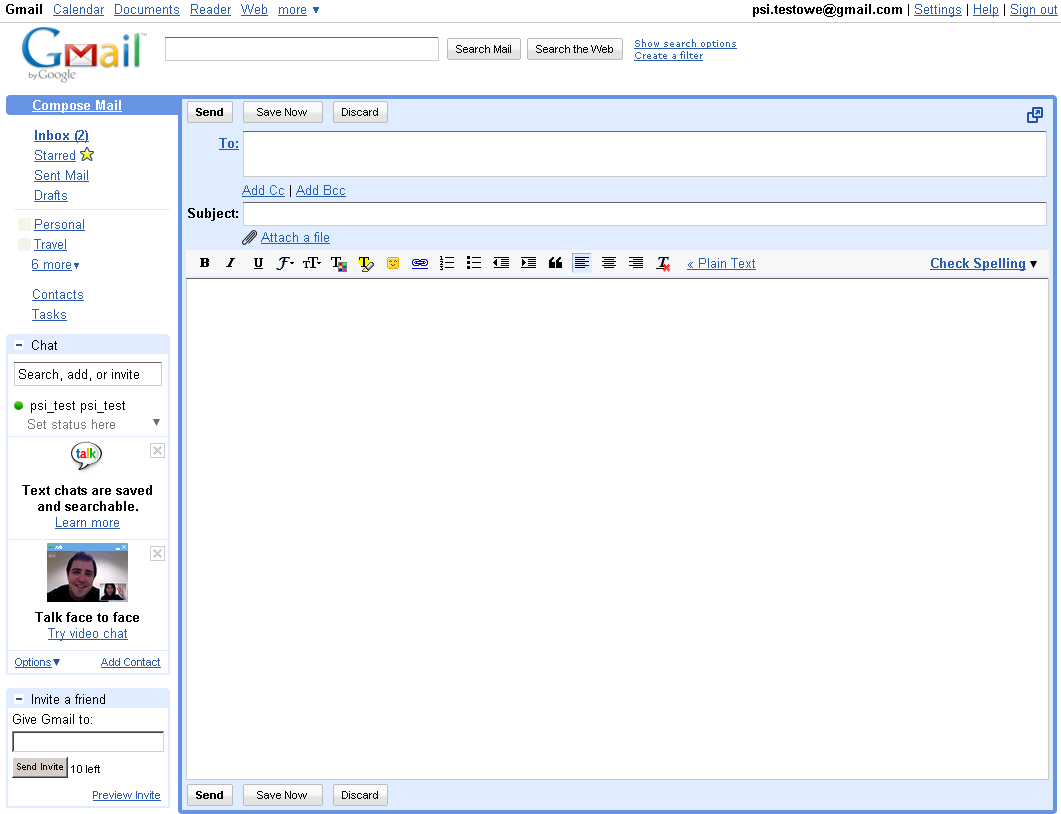Open chat Options dropdown
The width and height of the screenshot is (1061, 814).
[37, 662]
